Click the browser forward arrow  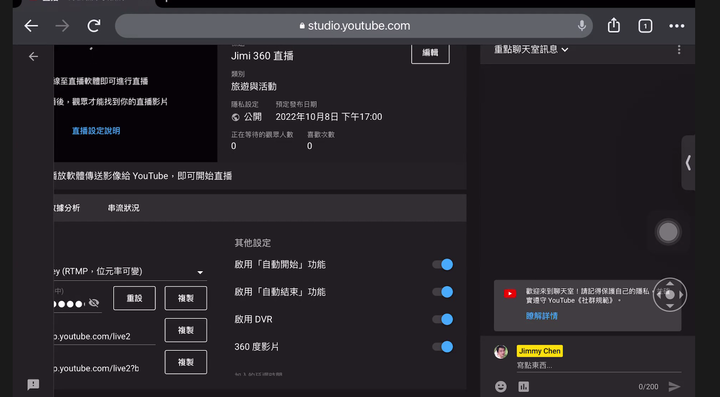[x=62, y=26]
